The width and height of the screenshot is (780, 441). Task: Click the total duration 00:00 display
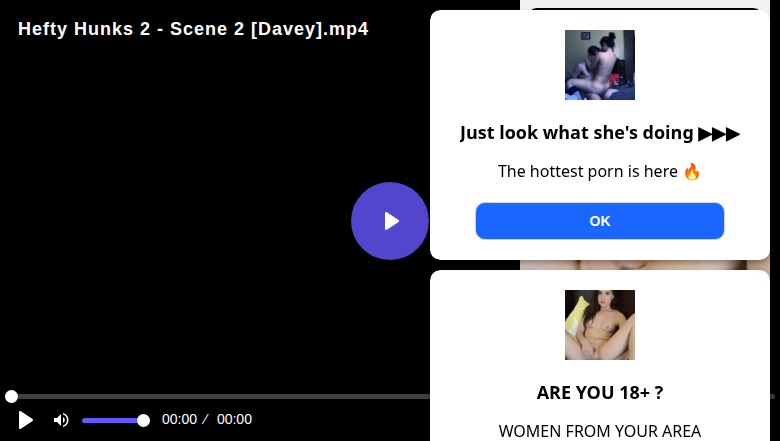(x=234, y=420)
